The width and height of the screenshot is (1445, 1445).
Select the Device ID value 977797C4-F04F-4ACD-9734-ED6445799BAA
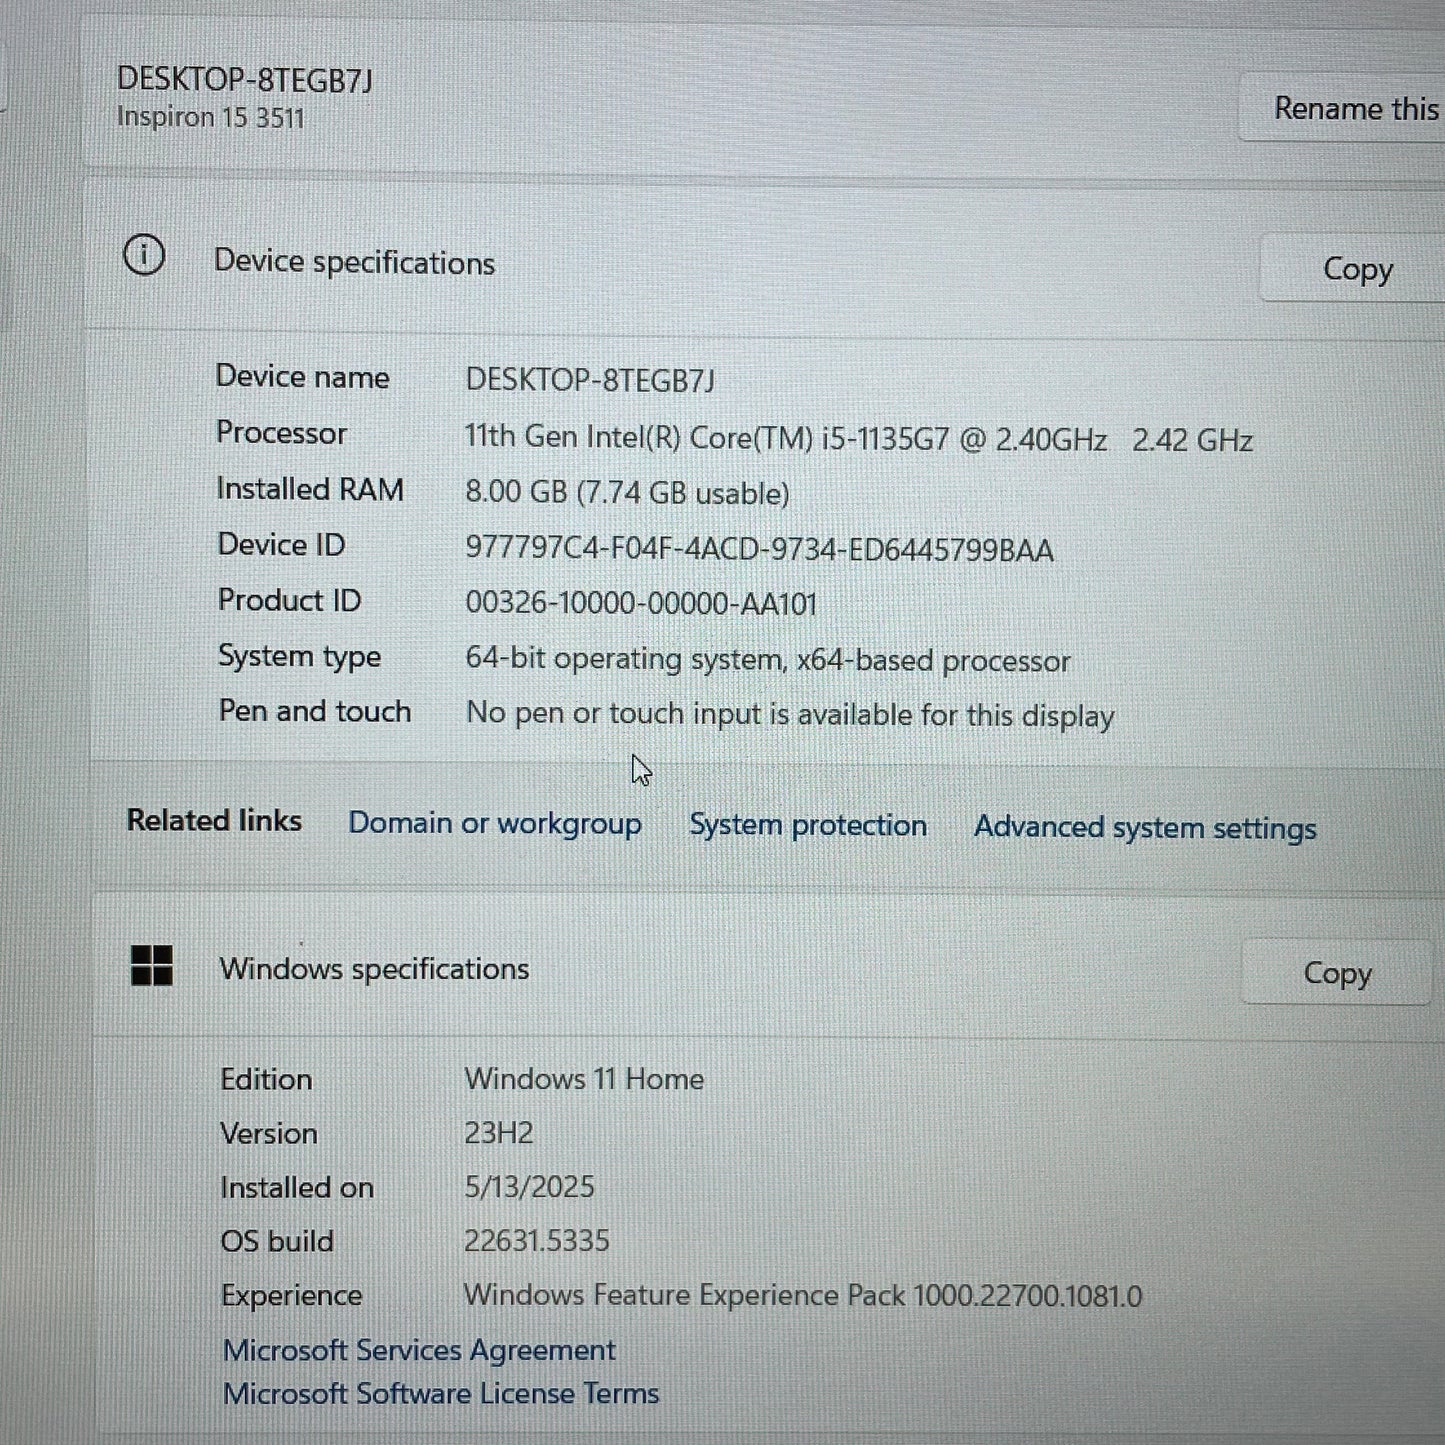coord(759,549)
